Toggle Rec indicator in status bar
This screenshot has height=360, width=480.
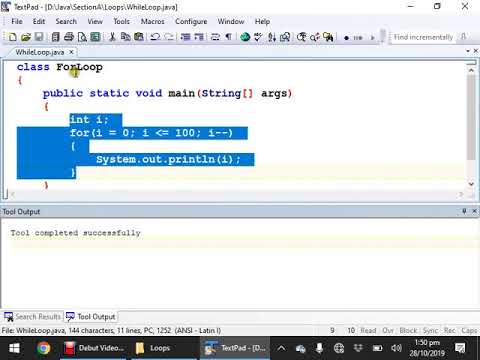(449, 330)
